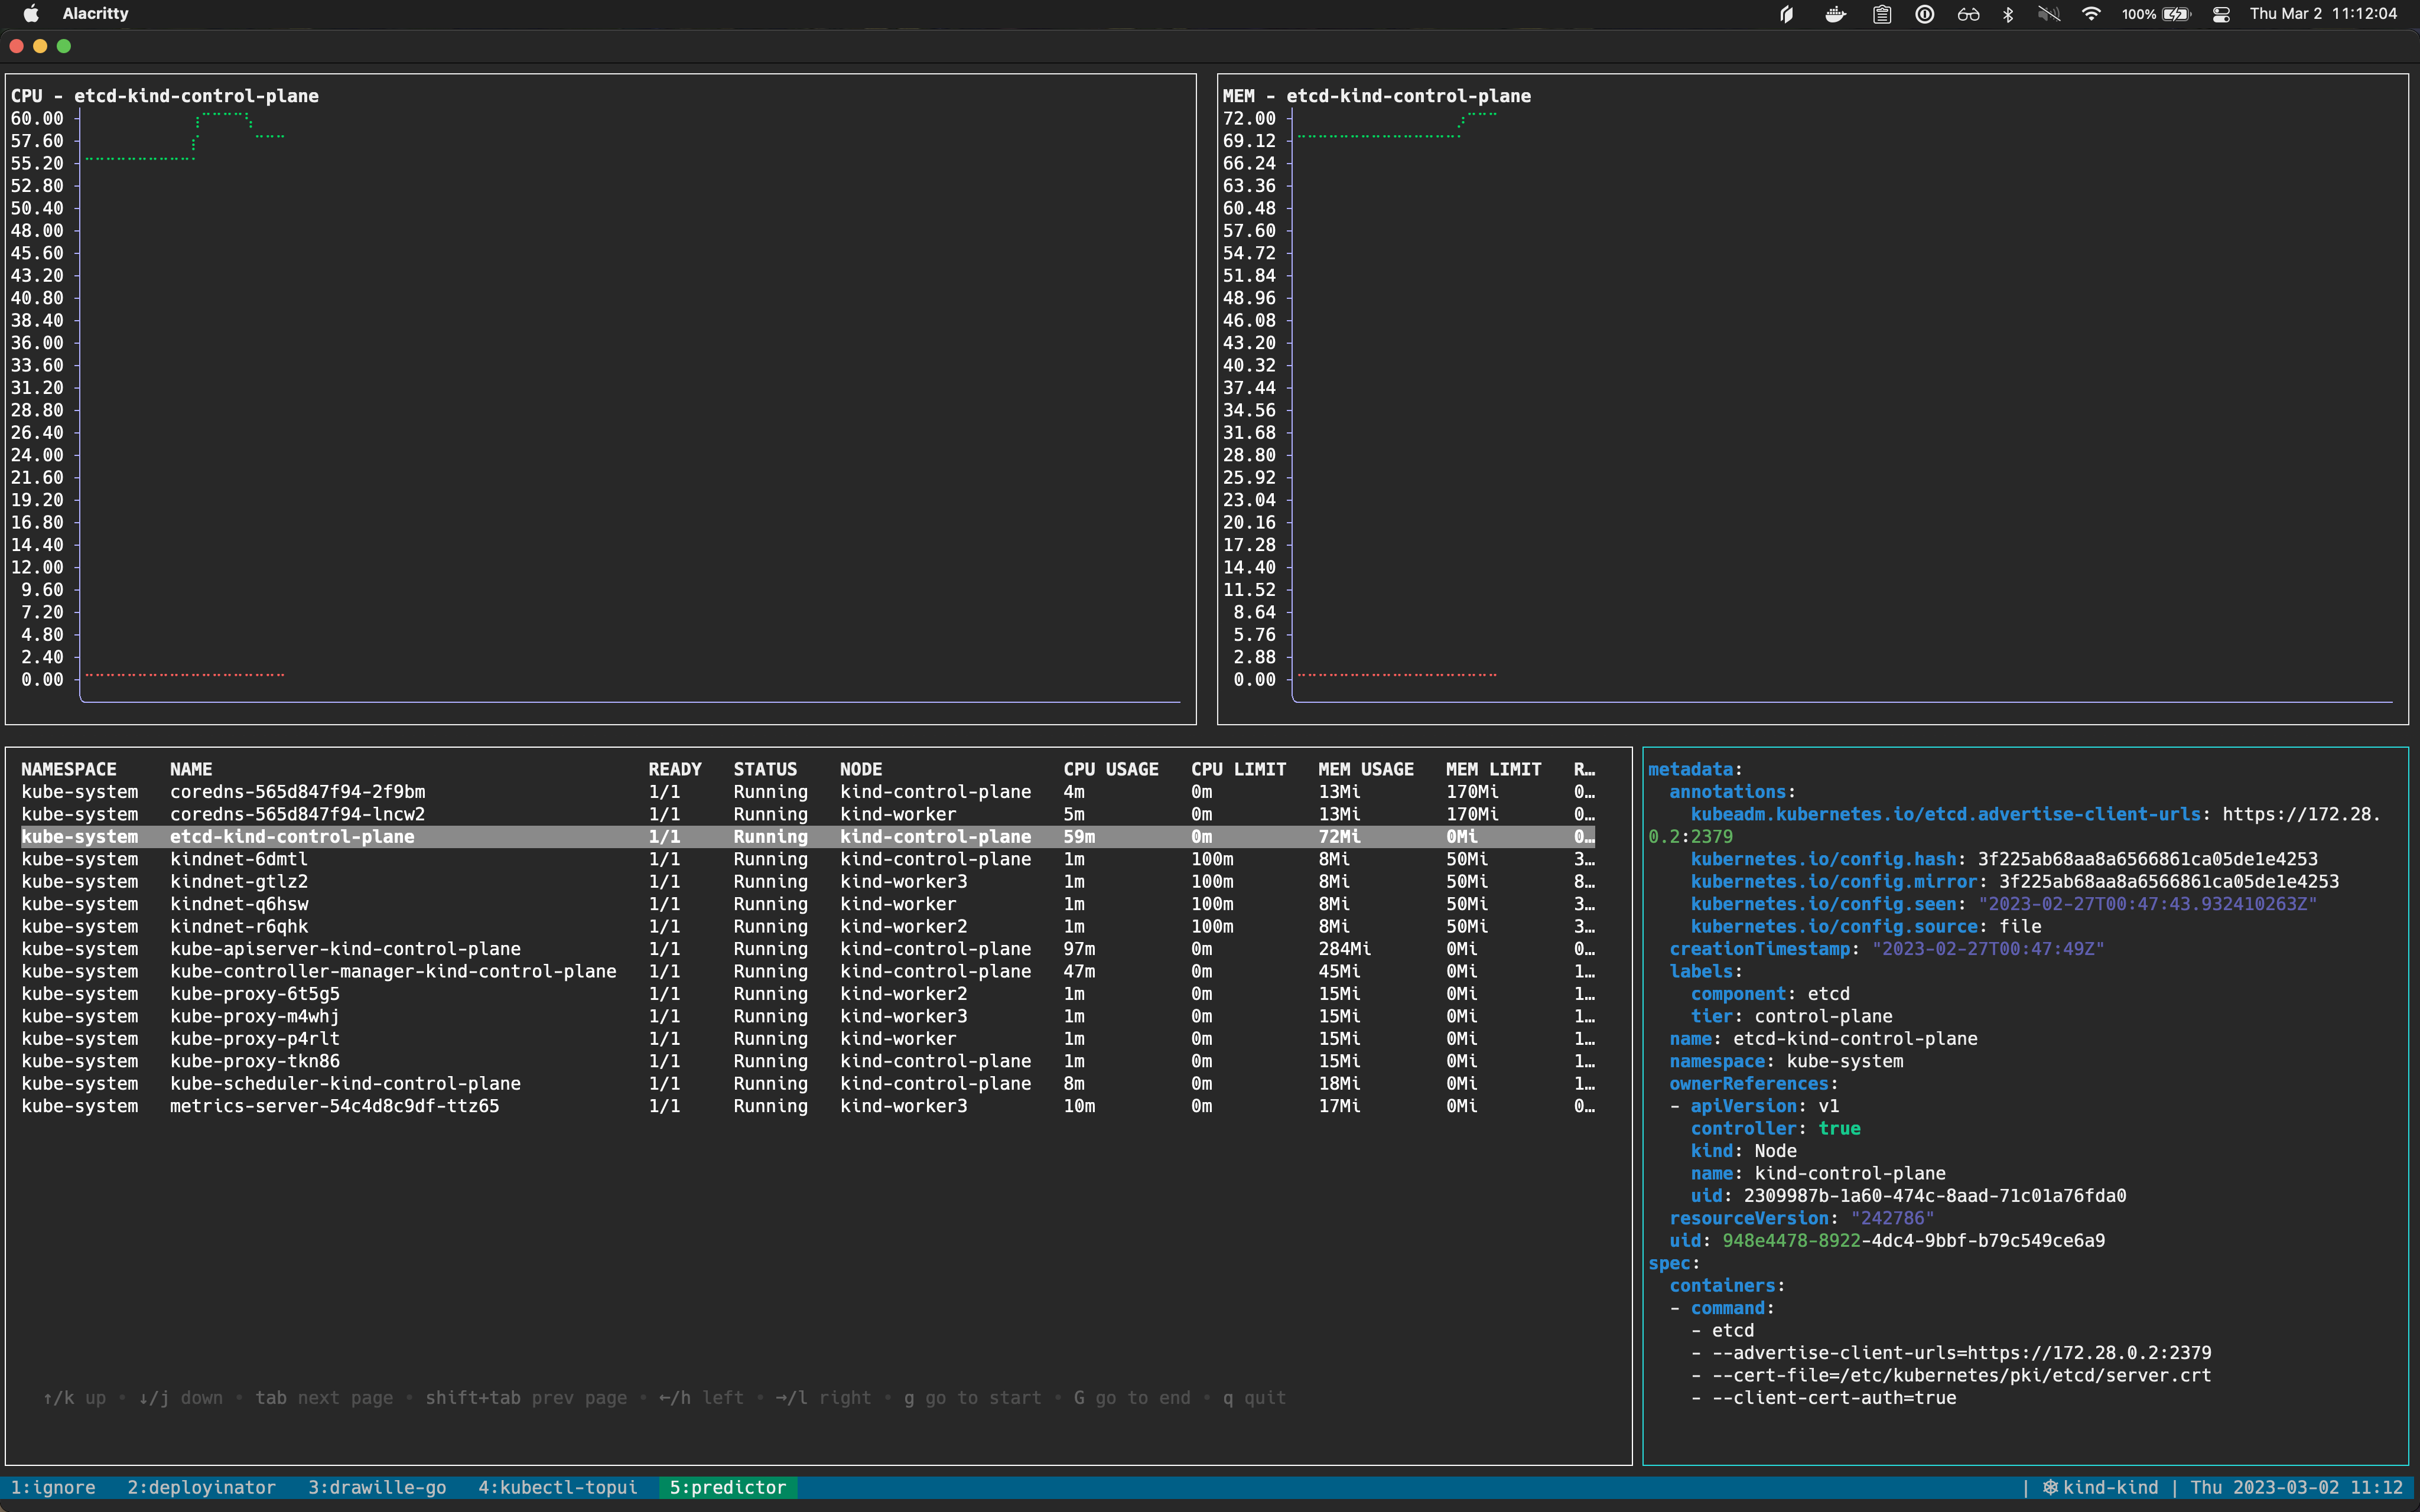This screenshot has width=2420, height=1512.
Task: Click the resourceVersion "242786" line
Action: [x=1802, y=1218]
